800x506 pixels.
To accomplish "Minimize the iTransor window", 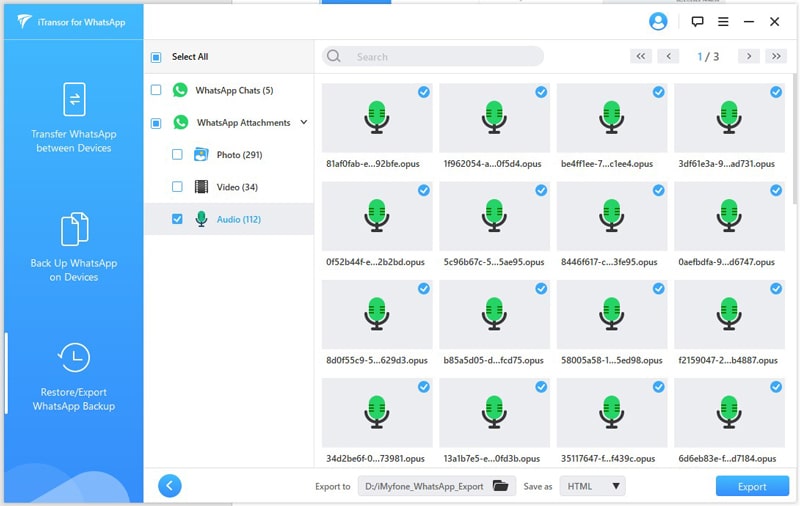I will [x=749, y=21].
